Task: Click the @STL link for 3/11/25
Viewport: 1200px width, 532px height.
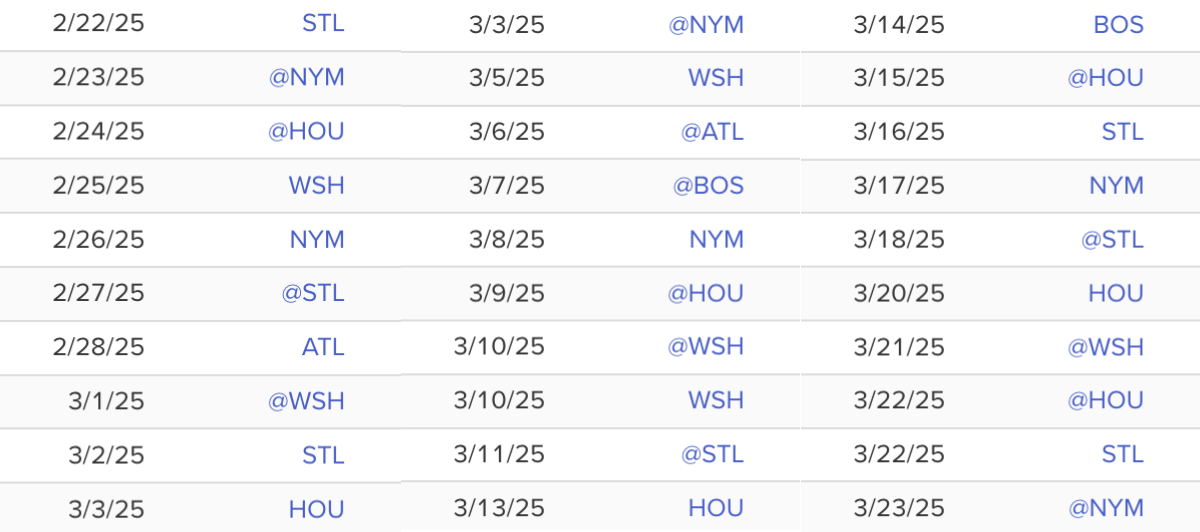Action: pos(712,454)
